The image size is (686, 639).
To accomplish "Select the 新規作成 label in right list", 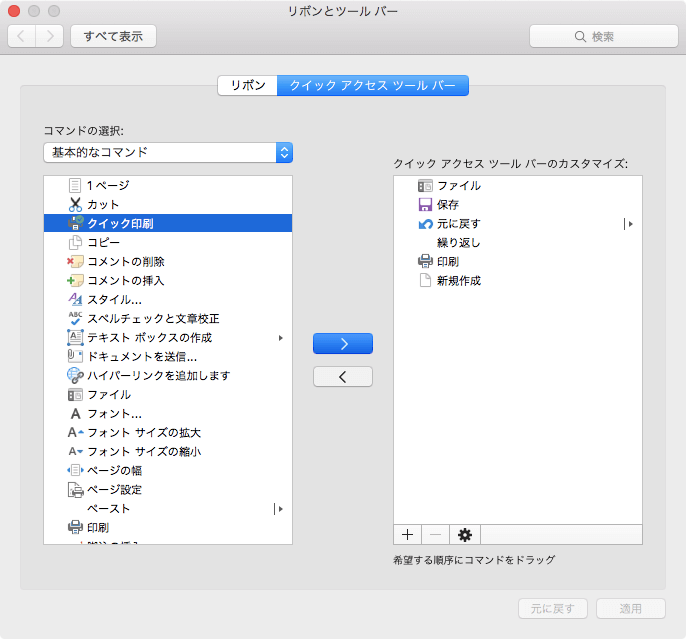I will (x=458, y=280).
